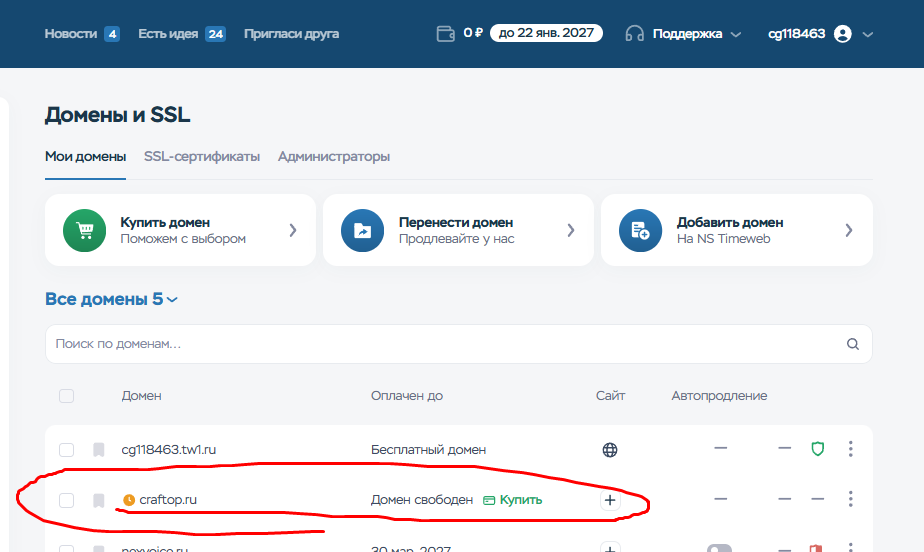Open the Поддержка dropdown menu
Viewport: 924px width, 552px height.
[685, 34]
